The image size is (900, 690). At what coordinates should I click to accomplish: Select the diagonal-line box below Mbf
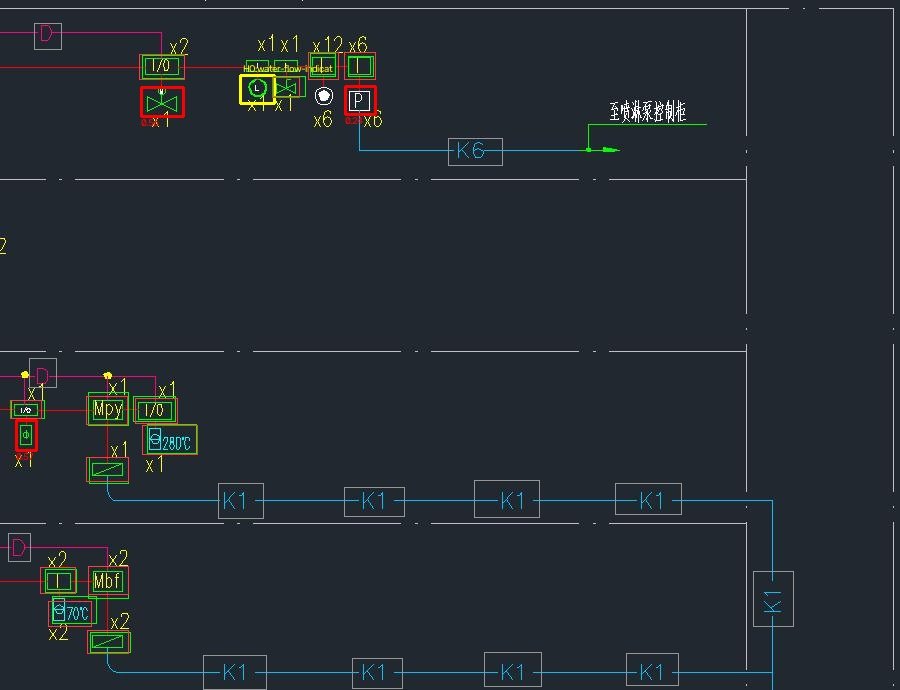pyautogui.click(x=108, y=642)
